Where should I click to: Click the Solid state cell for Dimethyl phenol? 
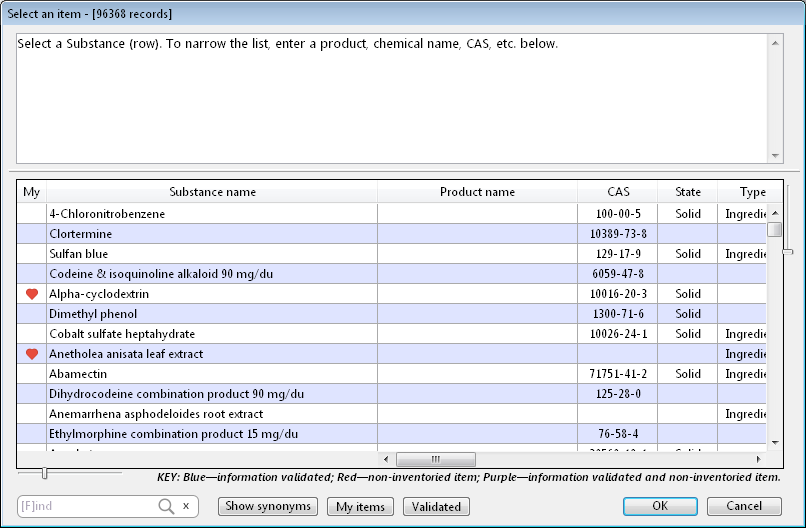click(x=688, y=314)
